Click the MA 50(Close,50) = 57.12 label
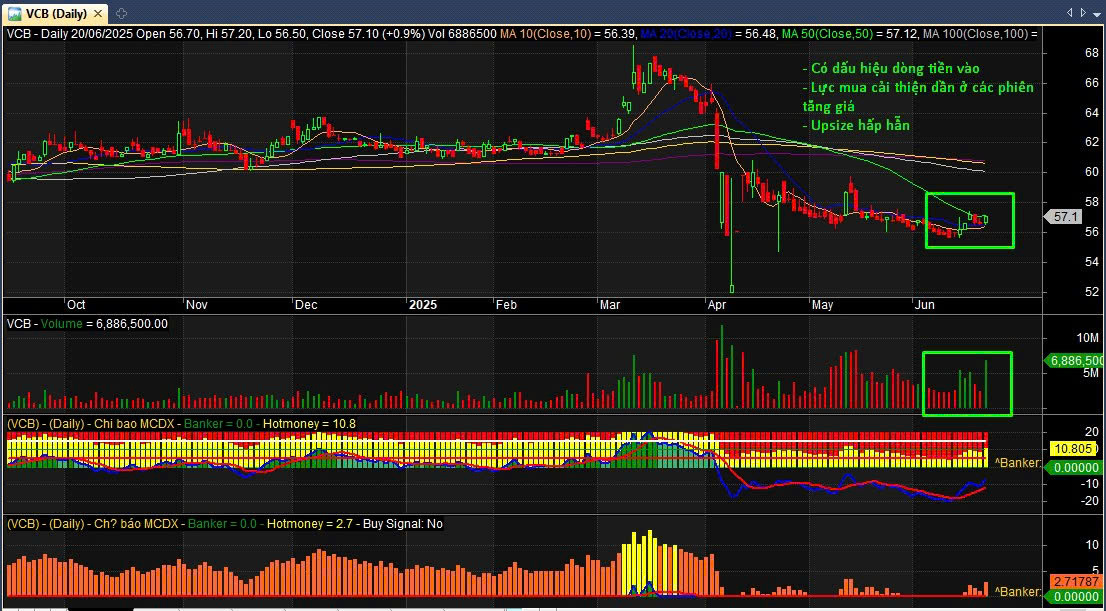The image size is (1106, 611). click(x=851, y=34)
